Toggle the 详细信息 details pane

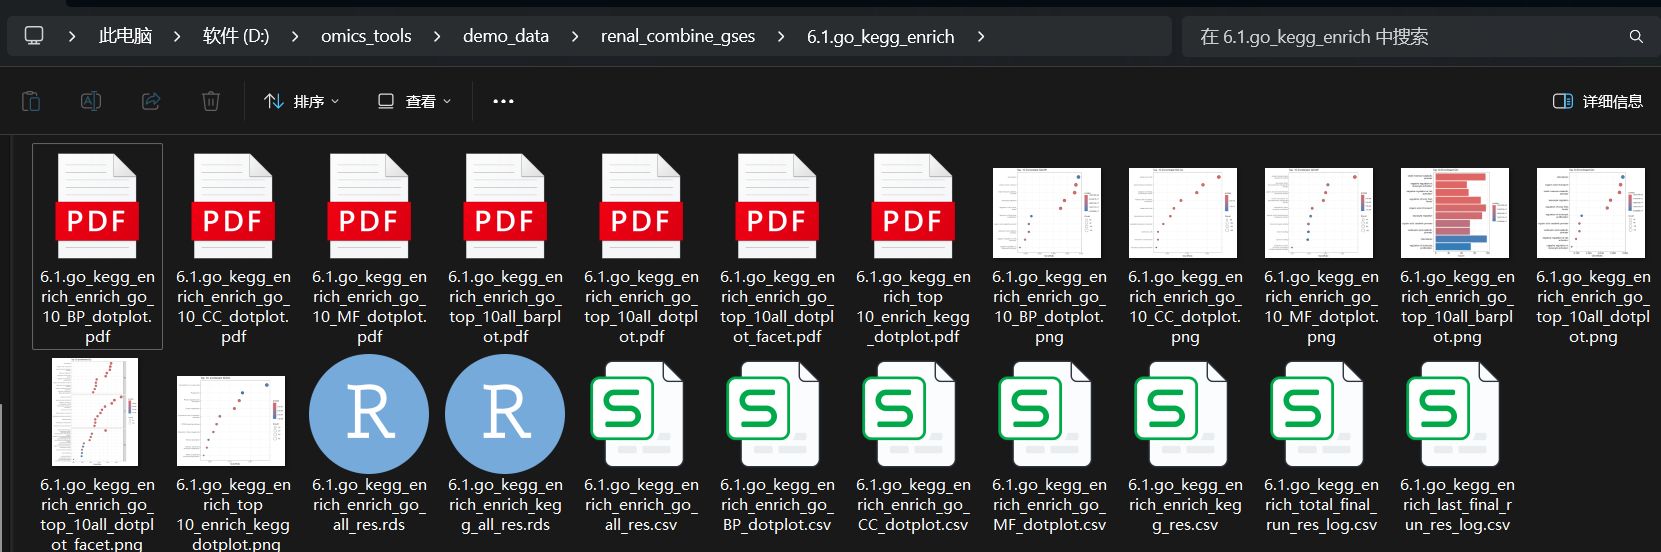coord(1597,101)
